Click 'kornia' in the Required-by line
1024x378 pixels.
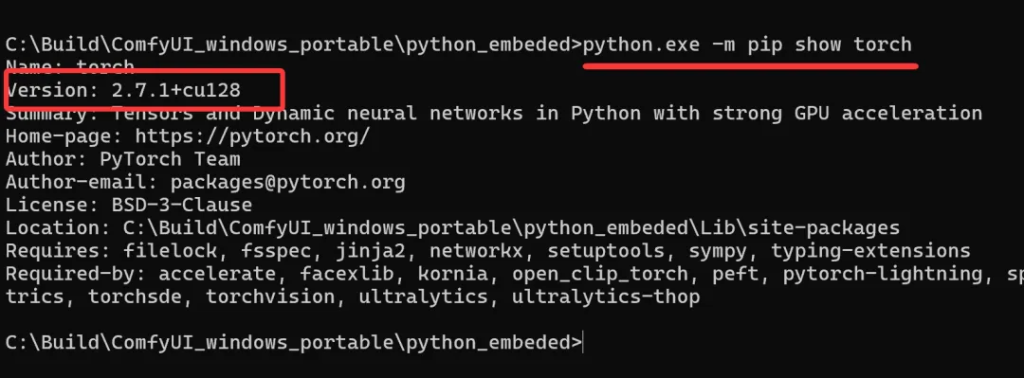pos(453,274)
